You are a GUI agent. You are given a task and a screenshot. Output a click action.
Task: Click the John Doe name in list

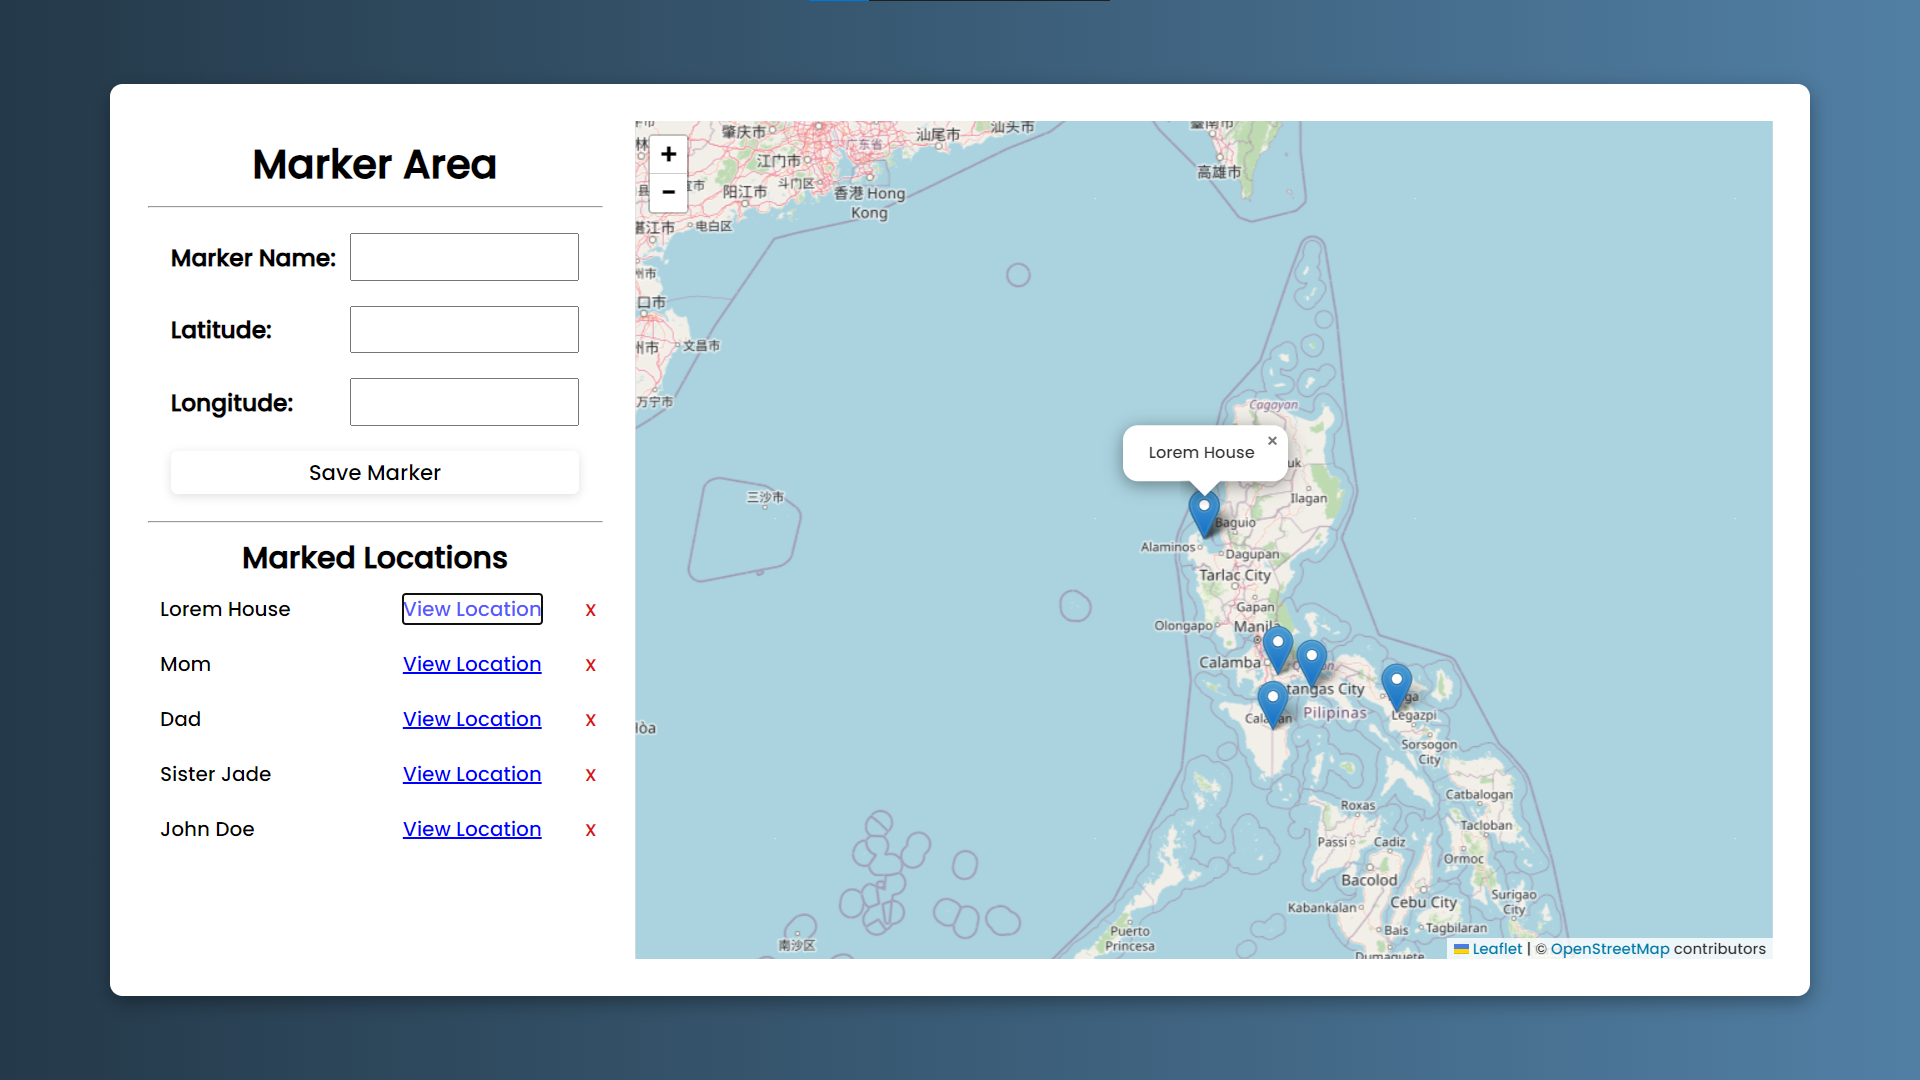207,829
